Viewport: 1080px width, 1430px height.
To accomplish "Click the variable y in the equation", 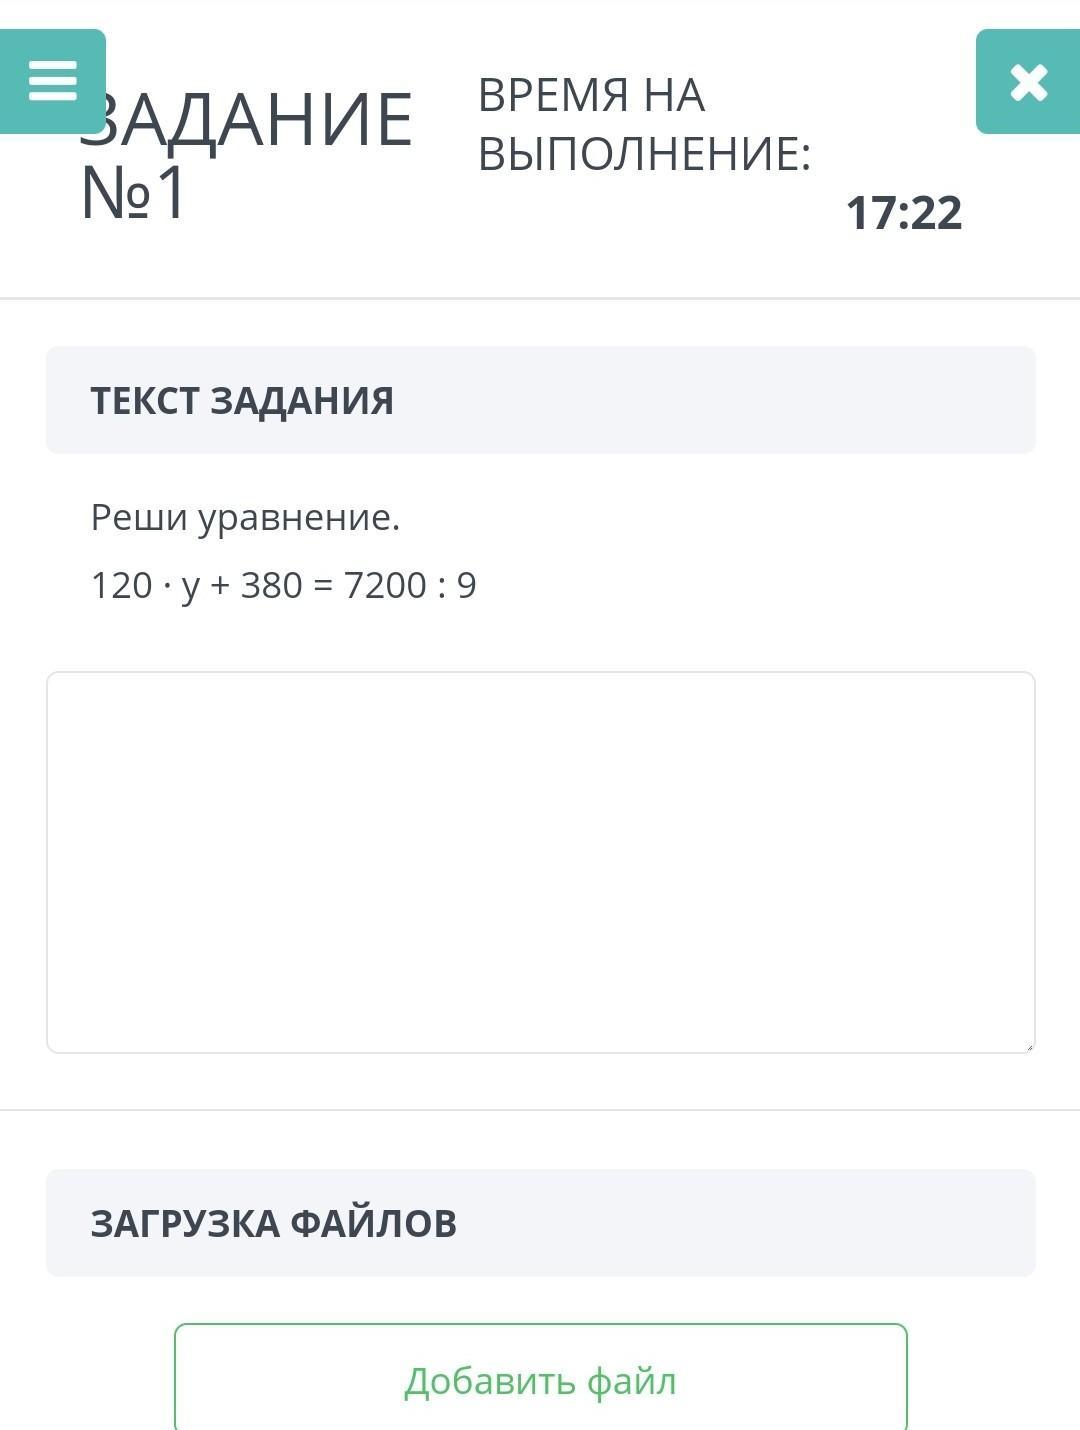I will click(190, 588).
